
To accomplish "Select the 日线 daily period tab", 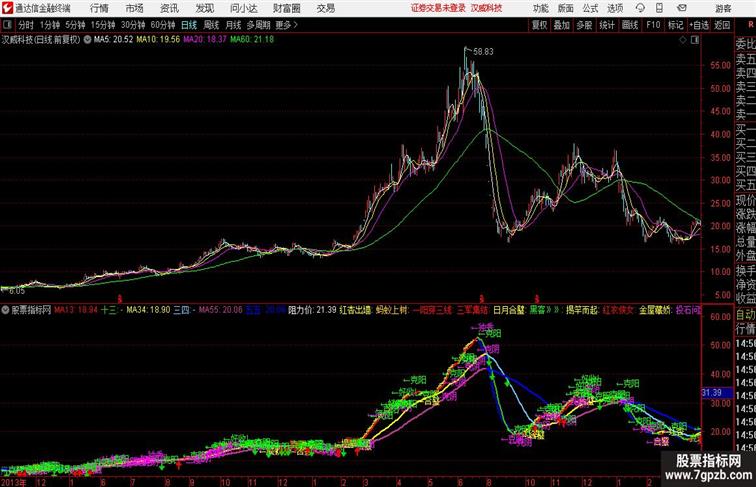I will [x=189, y=25].
